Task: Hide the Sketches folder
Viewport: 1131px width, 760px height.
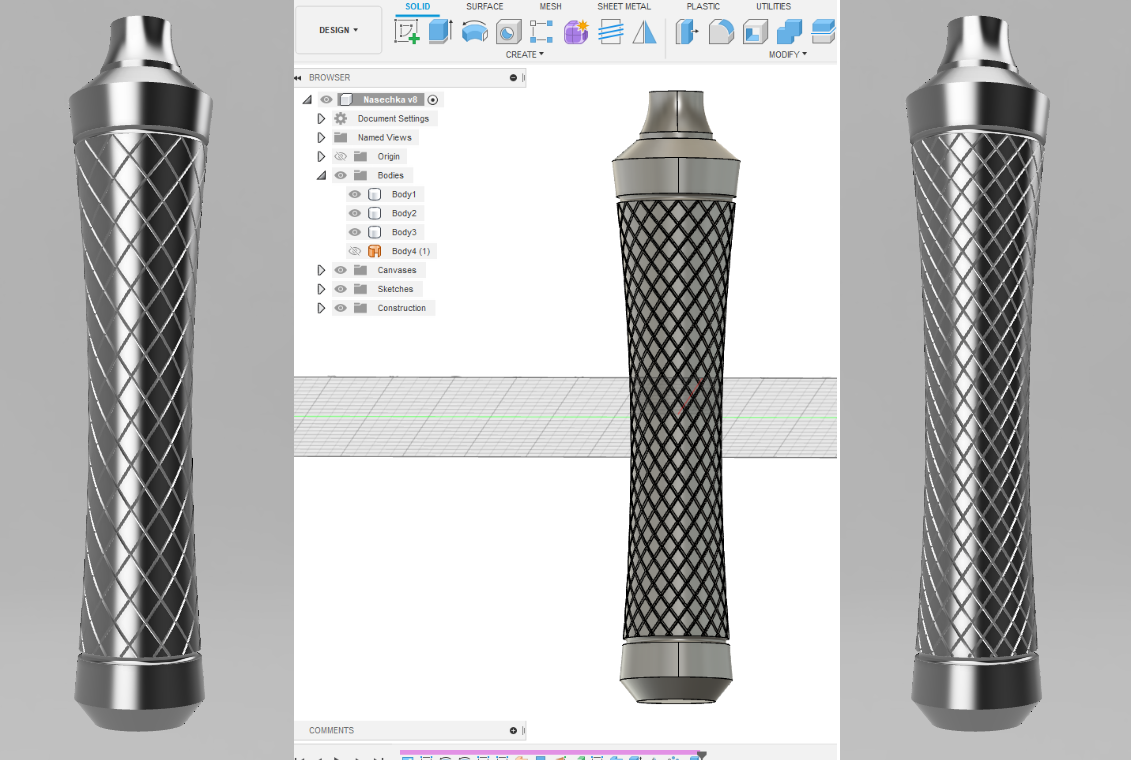Action: 340,288
